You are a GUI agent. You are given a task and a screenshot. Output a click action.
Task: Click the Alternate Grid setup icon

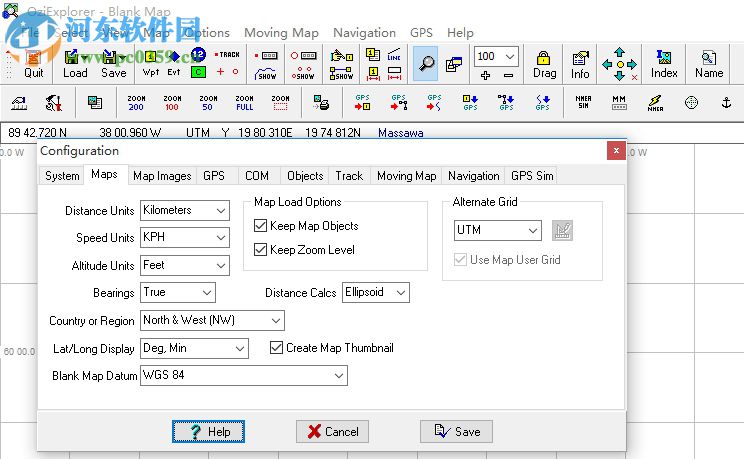coord(562,231)
